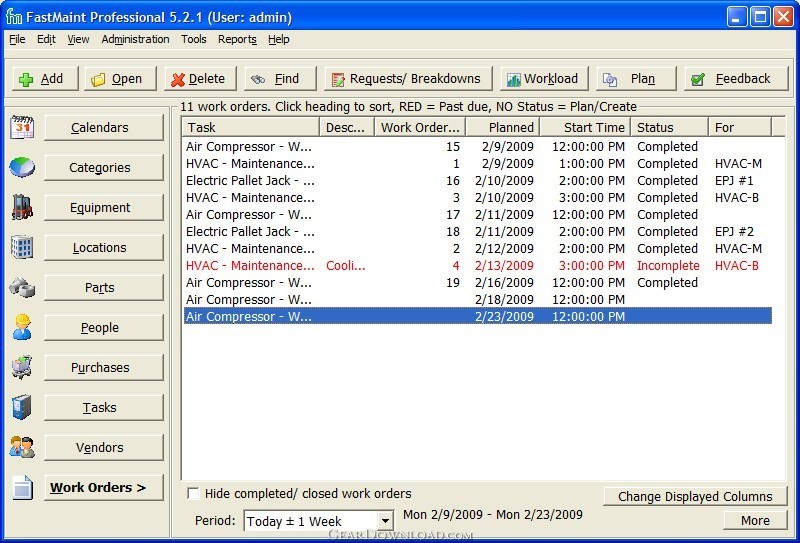Click Change Displayed Columns

point(695,496)
